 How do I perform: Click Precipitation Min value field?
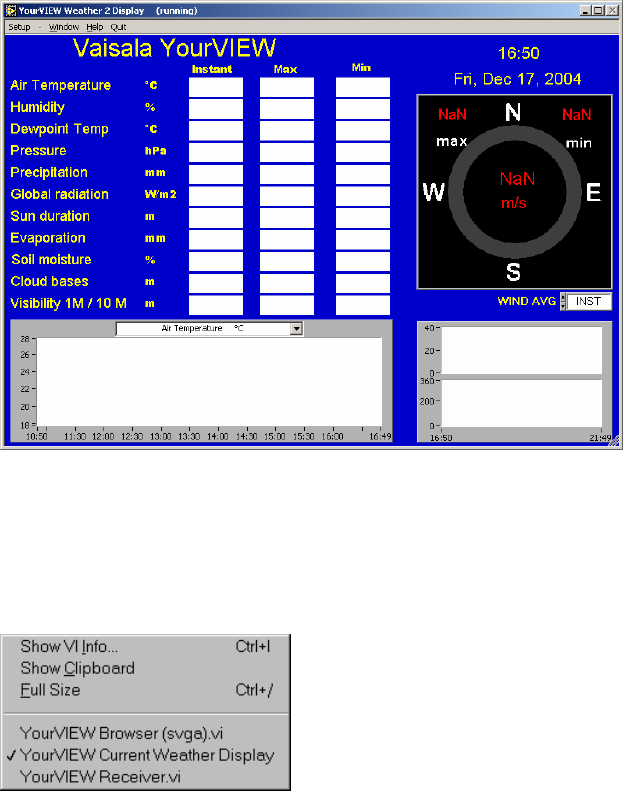(x=363, y=174)
